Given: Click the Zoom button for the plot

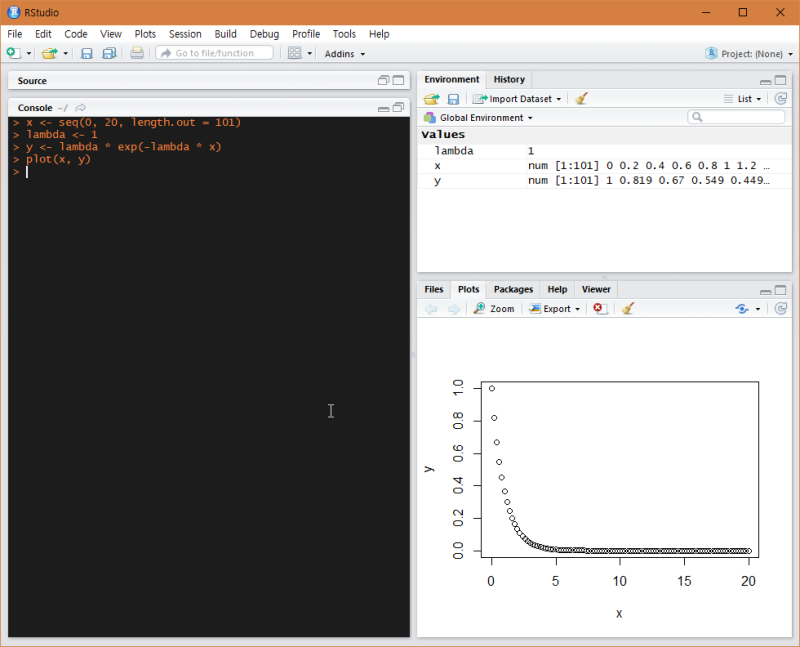Looking at the screenshot, I should coord(494,309).
